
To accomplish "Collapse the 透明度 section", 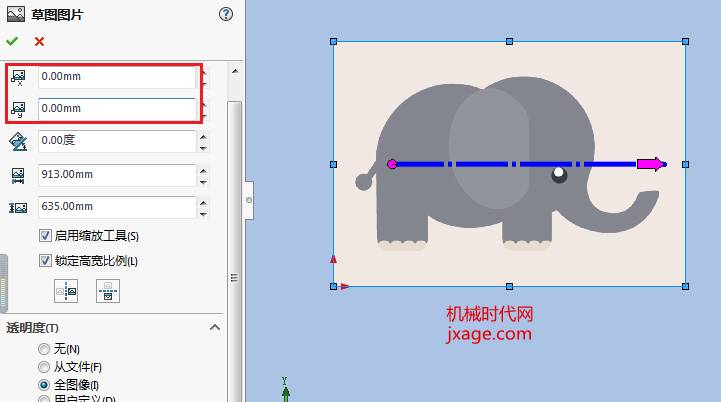I will click(215, 327).
